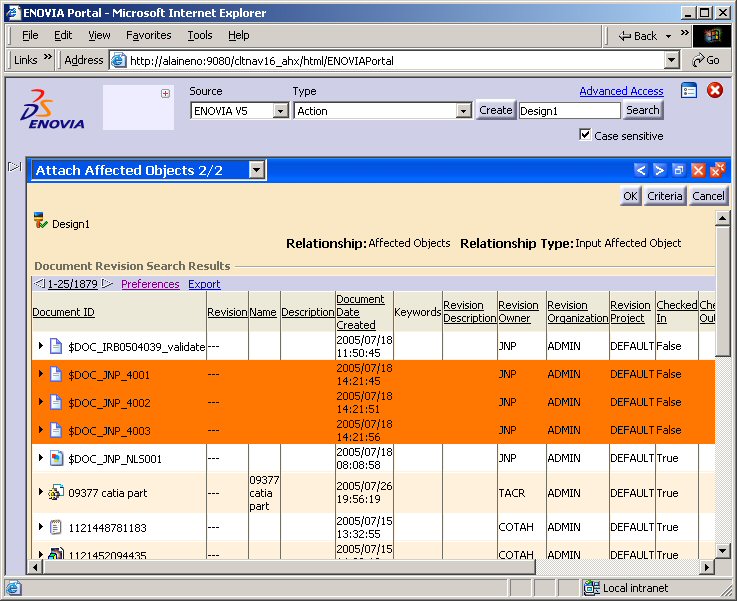Click the Create button
The height and width of the screenshot is (601, 737).
tap(496, 110)
